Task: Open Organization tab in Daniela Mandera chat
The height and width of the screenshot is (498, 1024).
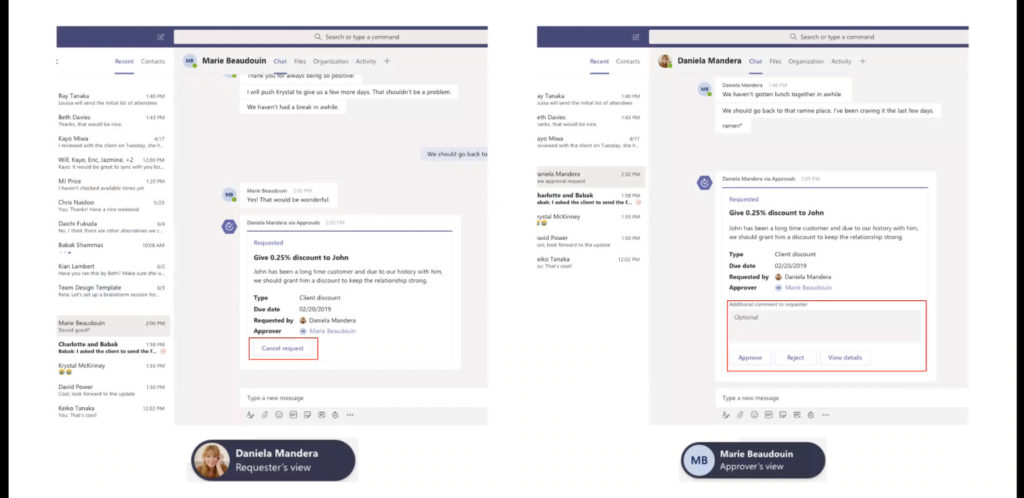Action: tap(806, 61)
